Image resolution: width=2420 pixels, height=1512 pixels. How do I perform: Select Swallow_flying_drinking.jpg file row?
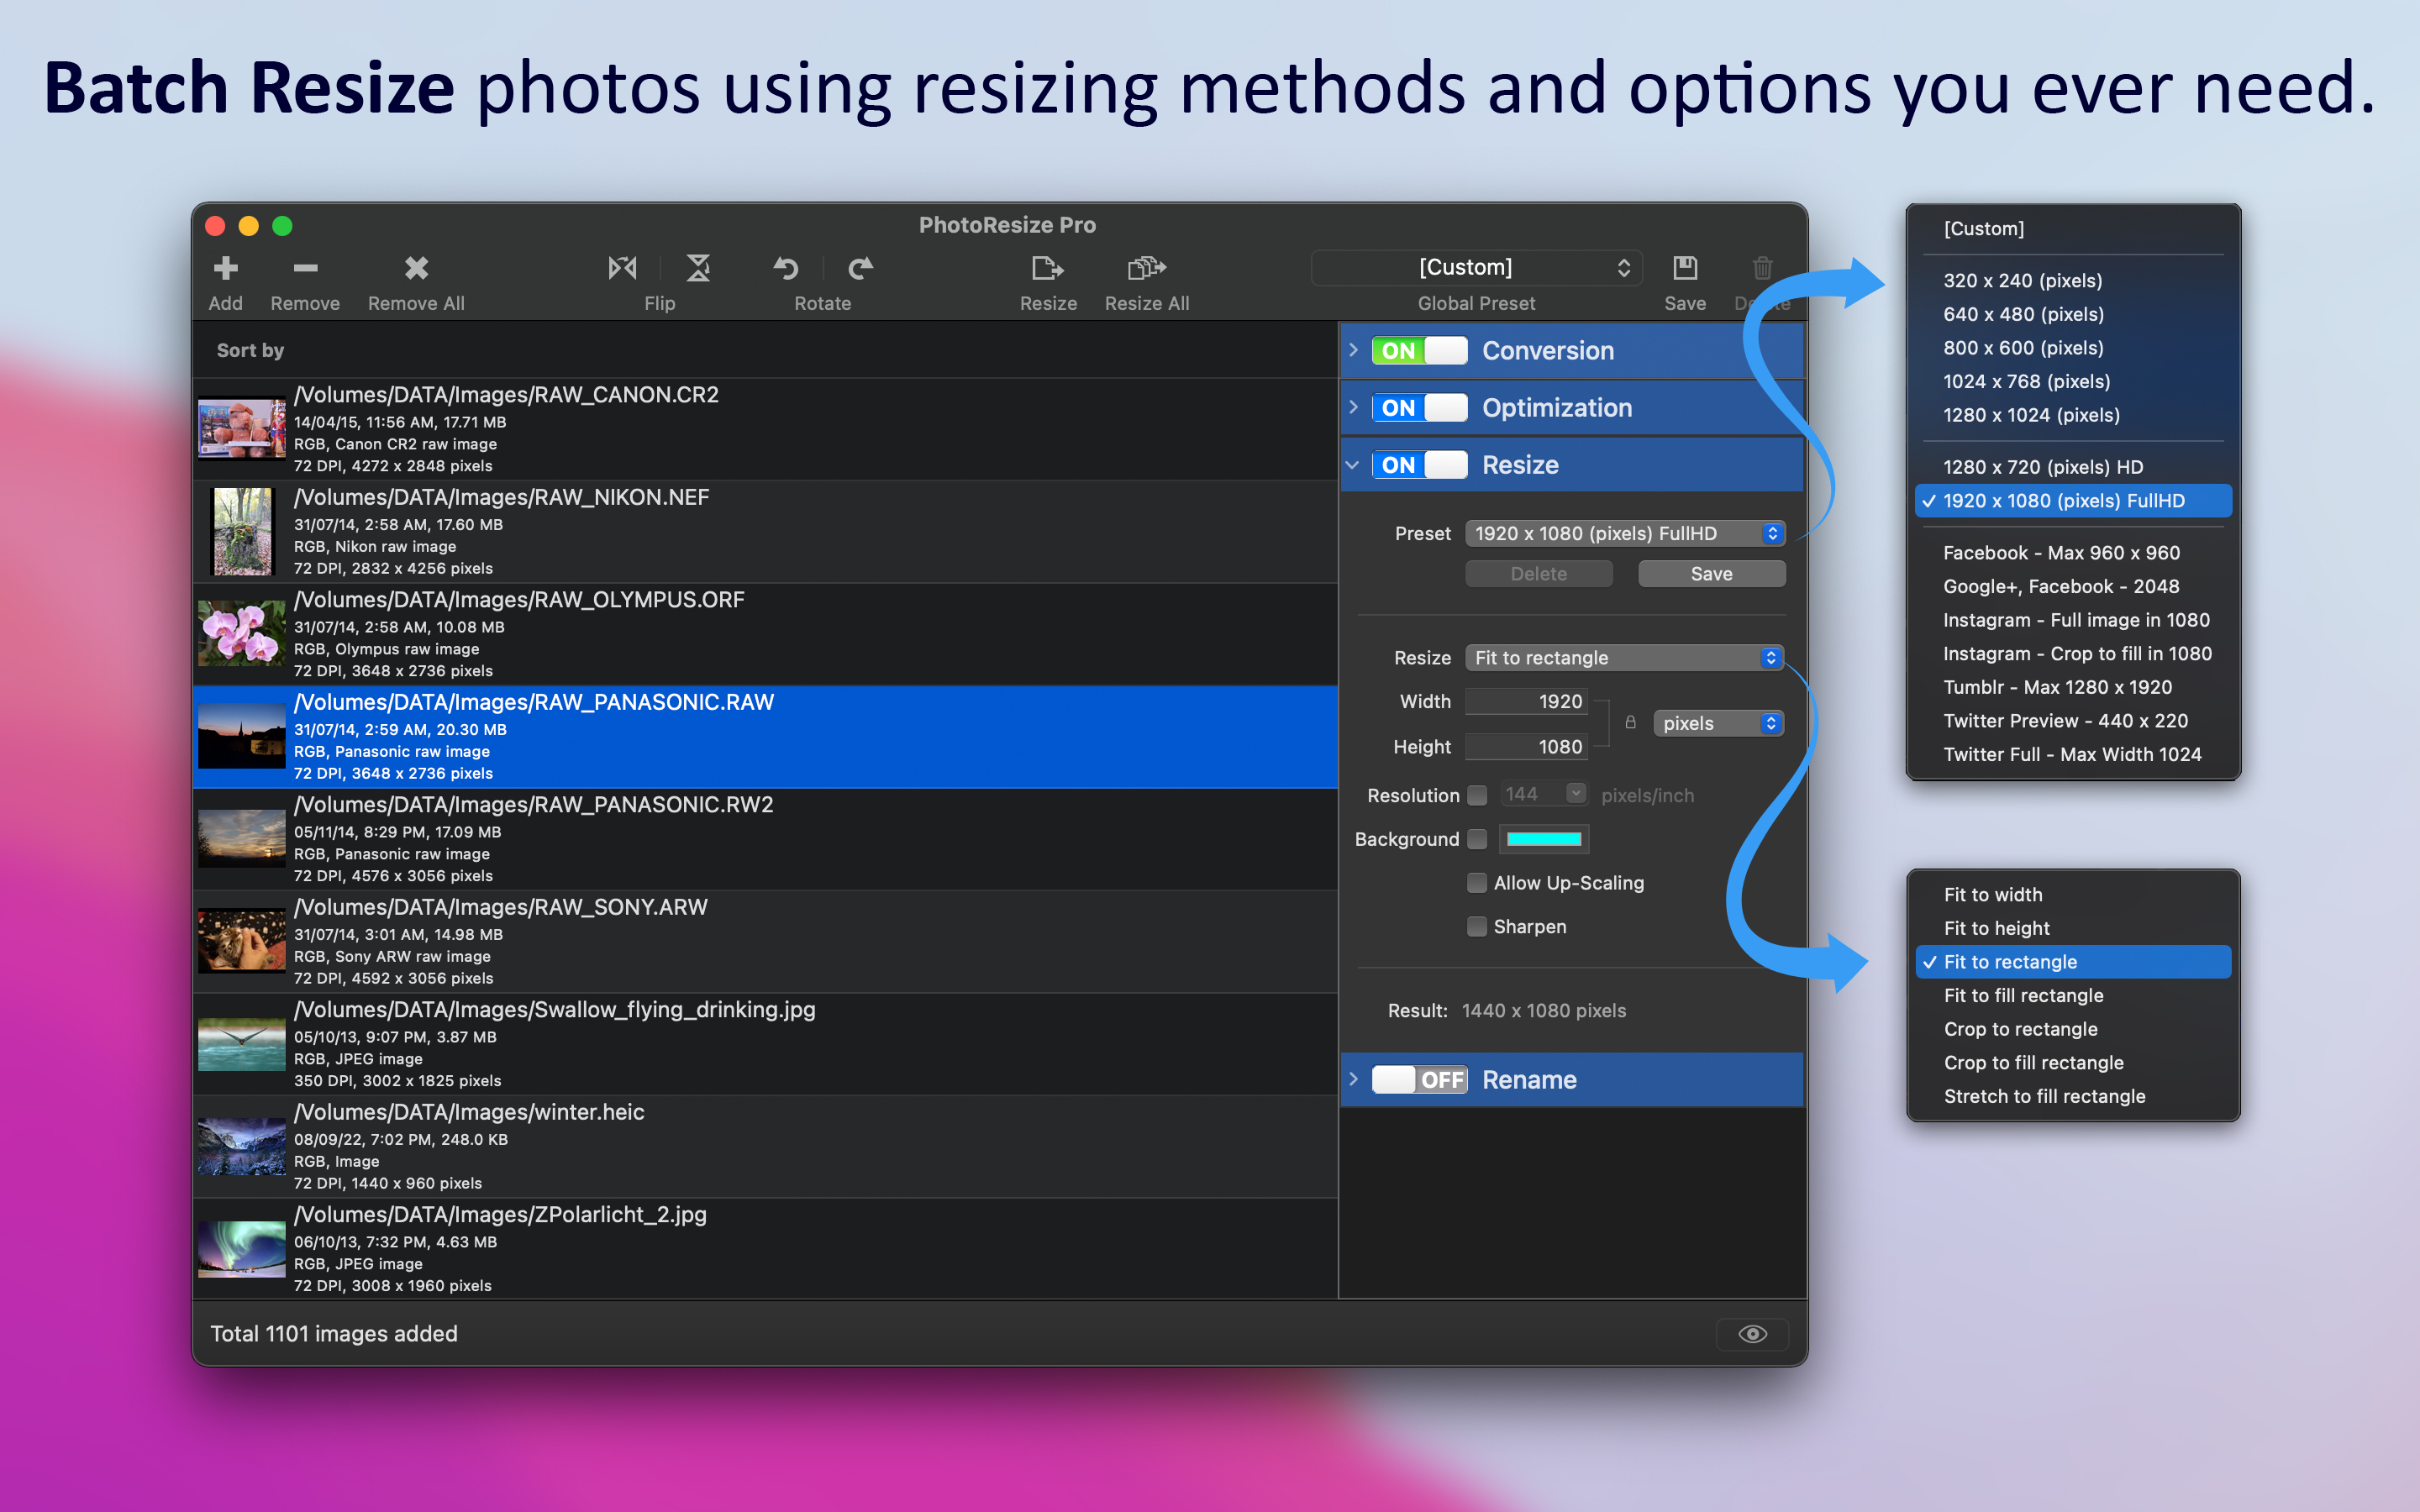coord(765,1044)
